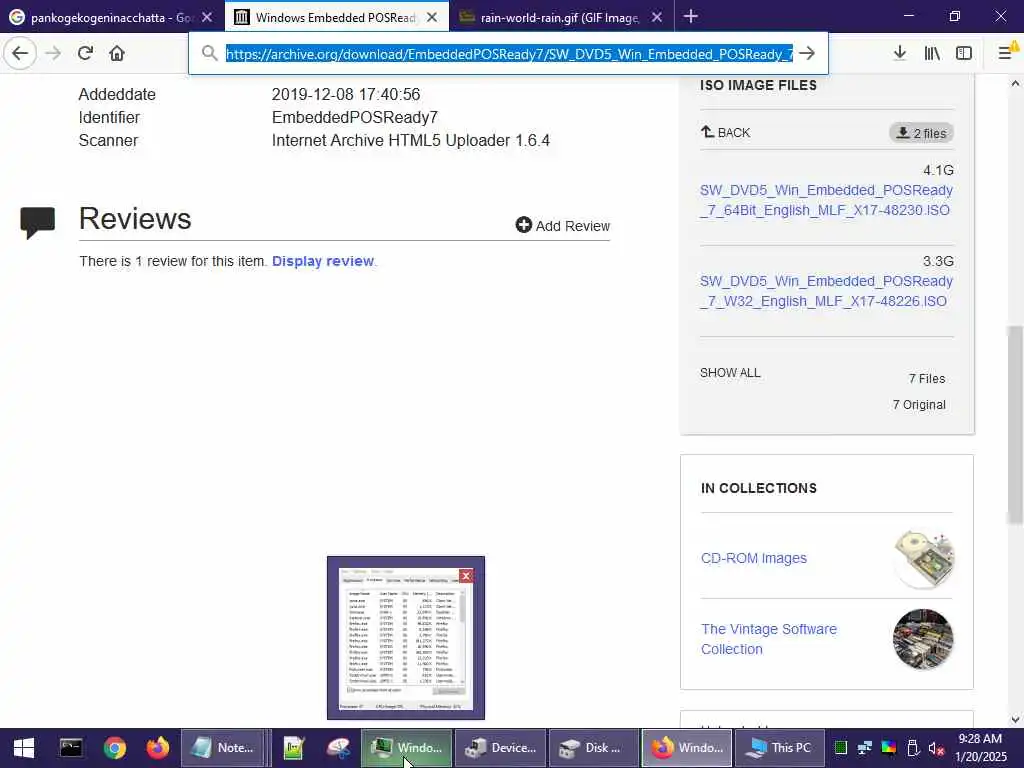The width and height of the screenshot is (1024, 768).
Task: Open the green notepad++ taskbar icon
Action: pos(294,748)
